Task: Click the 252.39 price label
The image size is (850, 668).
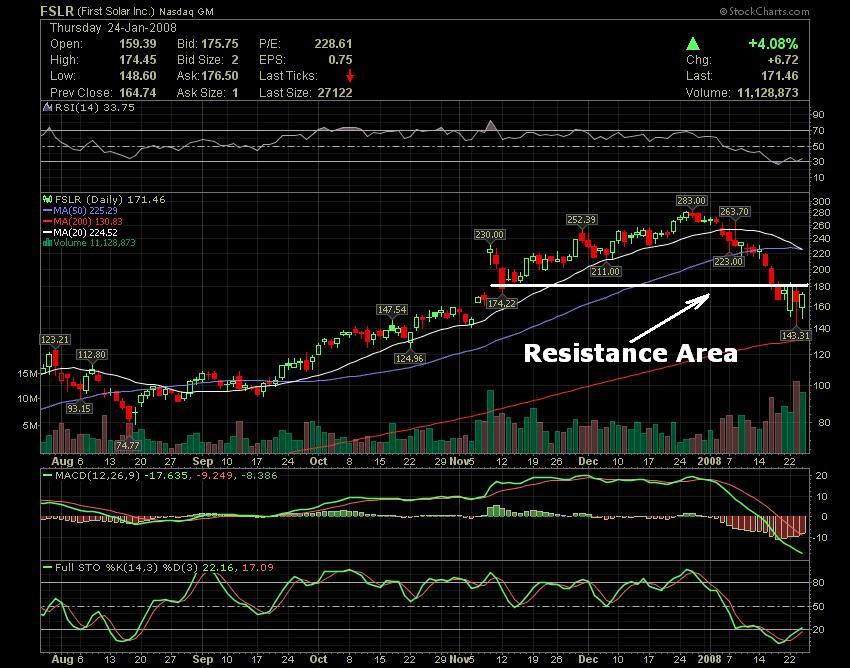Action: [581, 220]
